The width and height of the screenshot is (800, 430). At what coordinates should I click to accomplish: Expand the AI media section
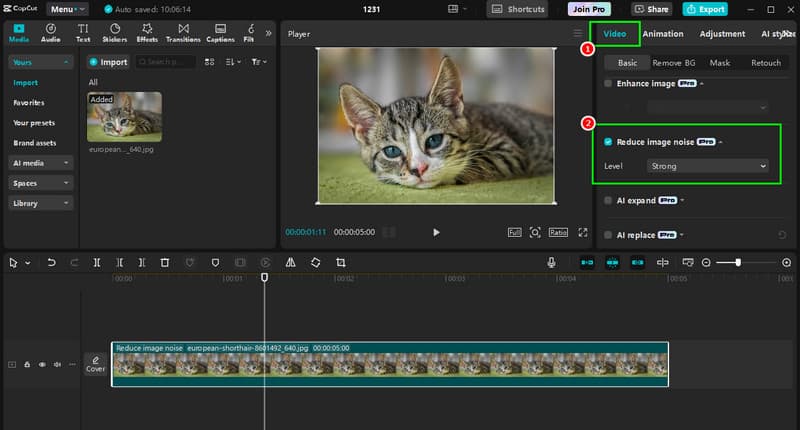(40, 163)
